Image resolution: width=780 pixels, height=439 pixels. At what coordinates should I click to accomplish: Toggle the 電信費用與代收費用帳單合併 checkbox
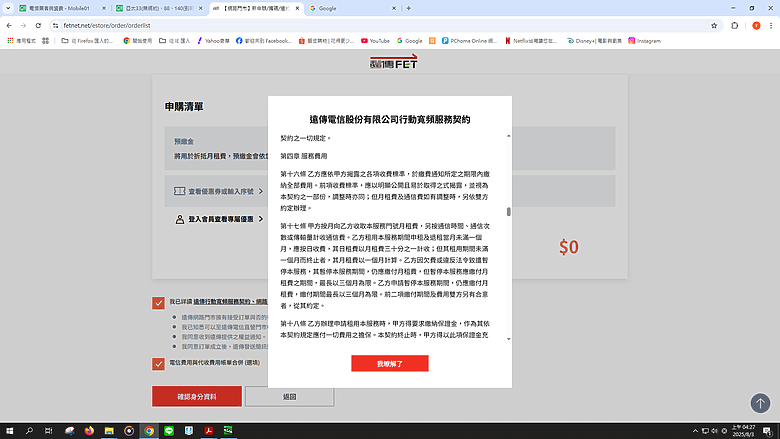pos(158,364)
